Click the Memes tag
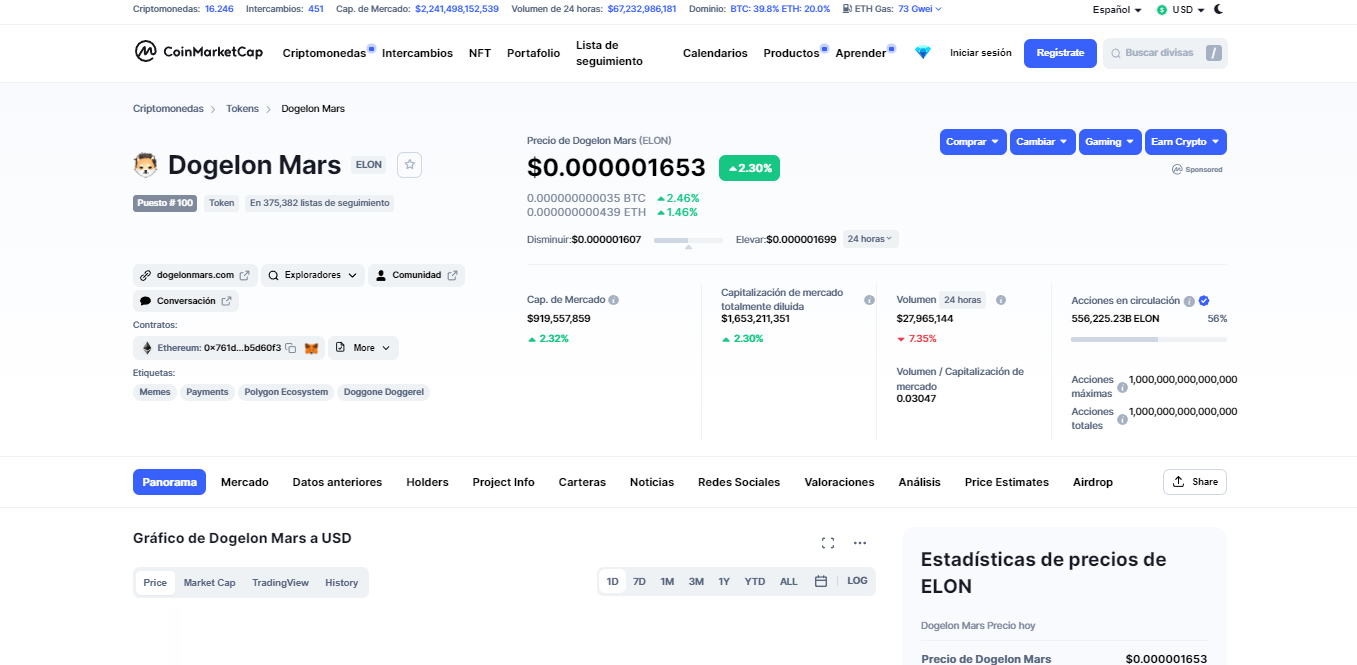Image resolution: width=1357 pixels, height=665 pixels. 155,392
